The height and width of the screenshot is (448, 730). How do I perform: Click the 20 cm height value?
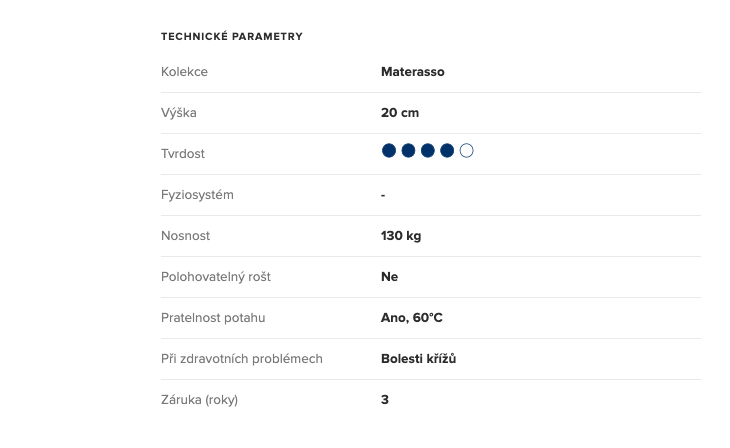(400, 113)
